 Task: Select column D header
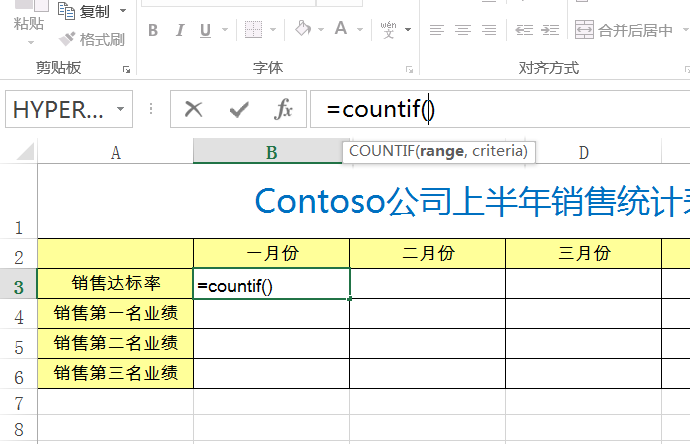(x=584, y=152)
